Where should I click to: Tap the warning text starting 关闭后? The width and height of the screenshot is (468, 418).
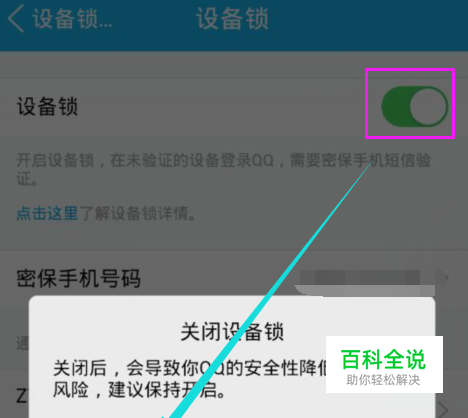[190, 379]
